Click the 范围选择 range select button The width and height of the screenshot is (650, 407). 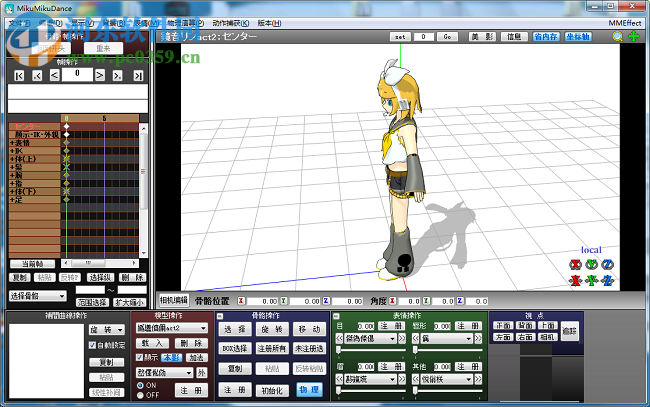(x=92, y=303)
